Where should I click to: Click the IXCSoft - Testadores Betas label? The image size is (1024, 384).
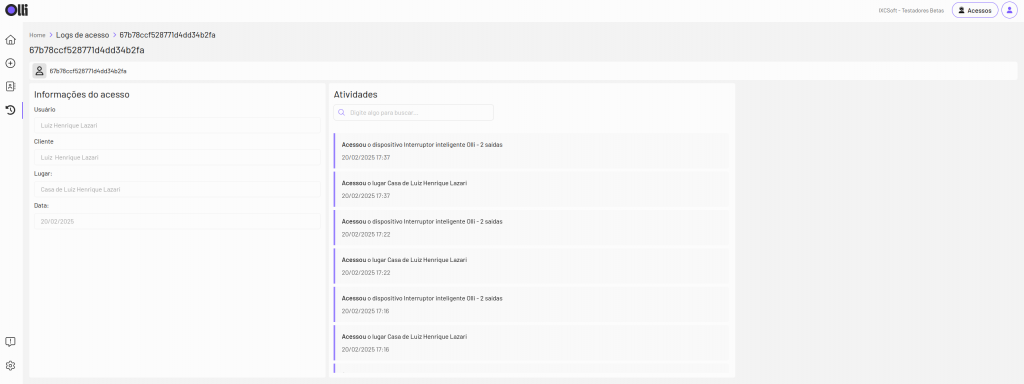tap(911, 10)
